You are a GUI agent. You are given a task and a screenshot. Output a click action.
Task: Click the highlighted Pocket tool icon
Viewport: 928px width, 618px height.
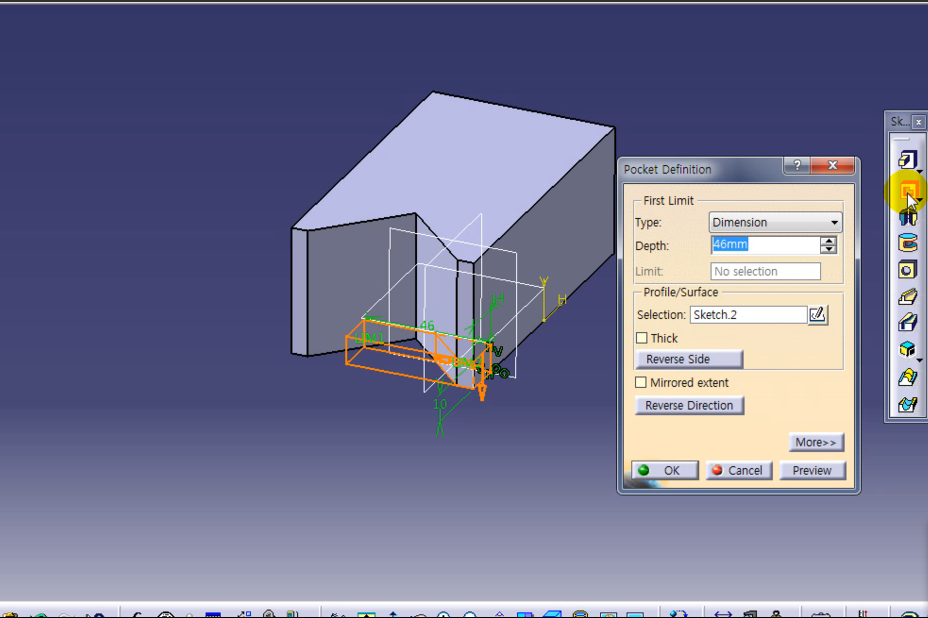[x=907, y=189]
